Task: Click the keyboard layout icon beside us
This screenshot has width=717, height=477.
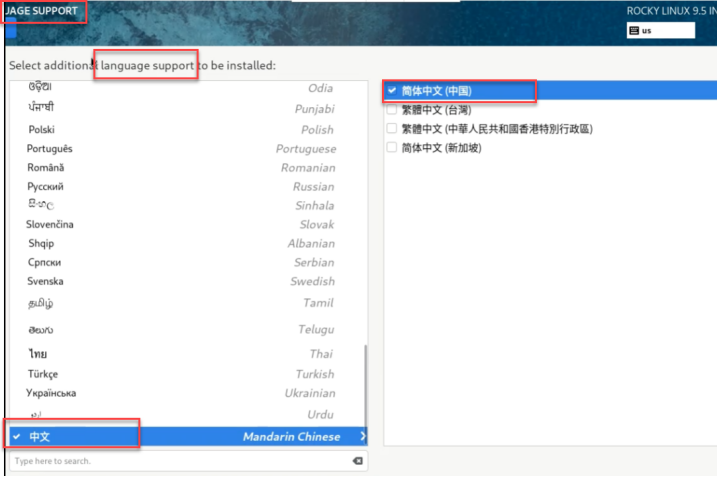Action: pyautogui.click(x=634, y=31)
